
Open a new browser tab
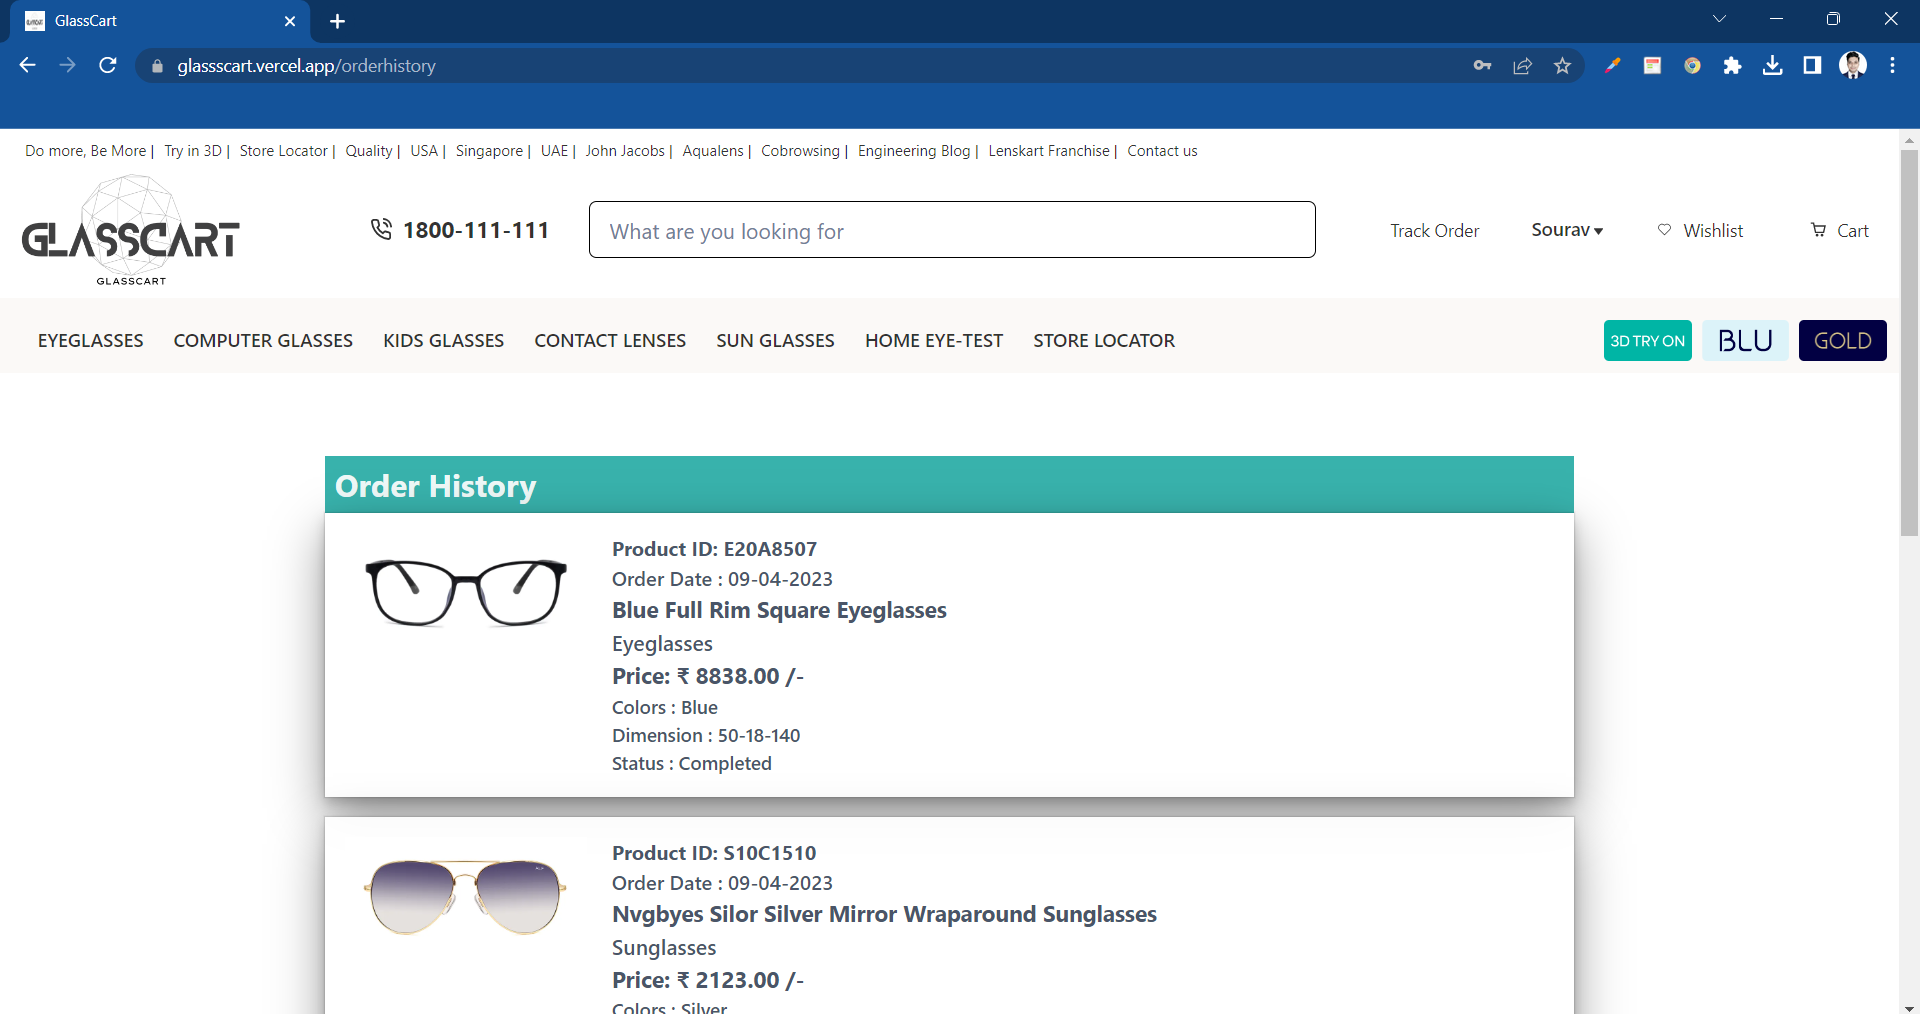pyautogui.click(x=337, y=21)
